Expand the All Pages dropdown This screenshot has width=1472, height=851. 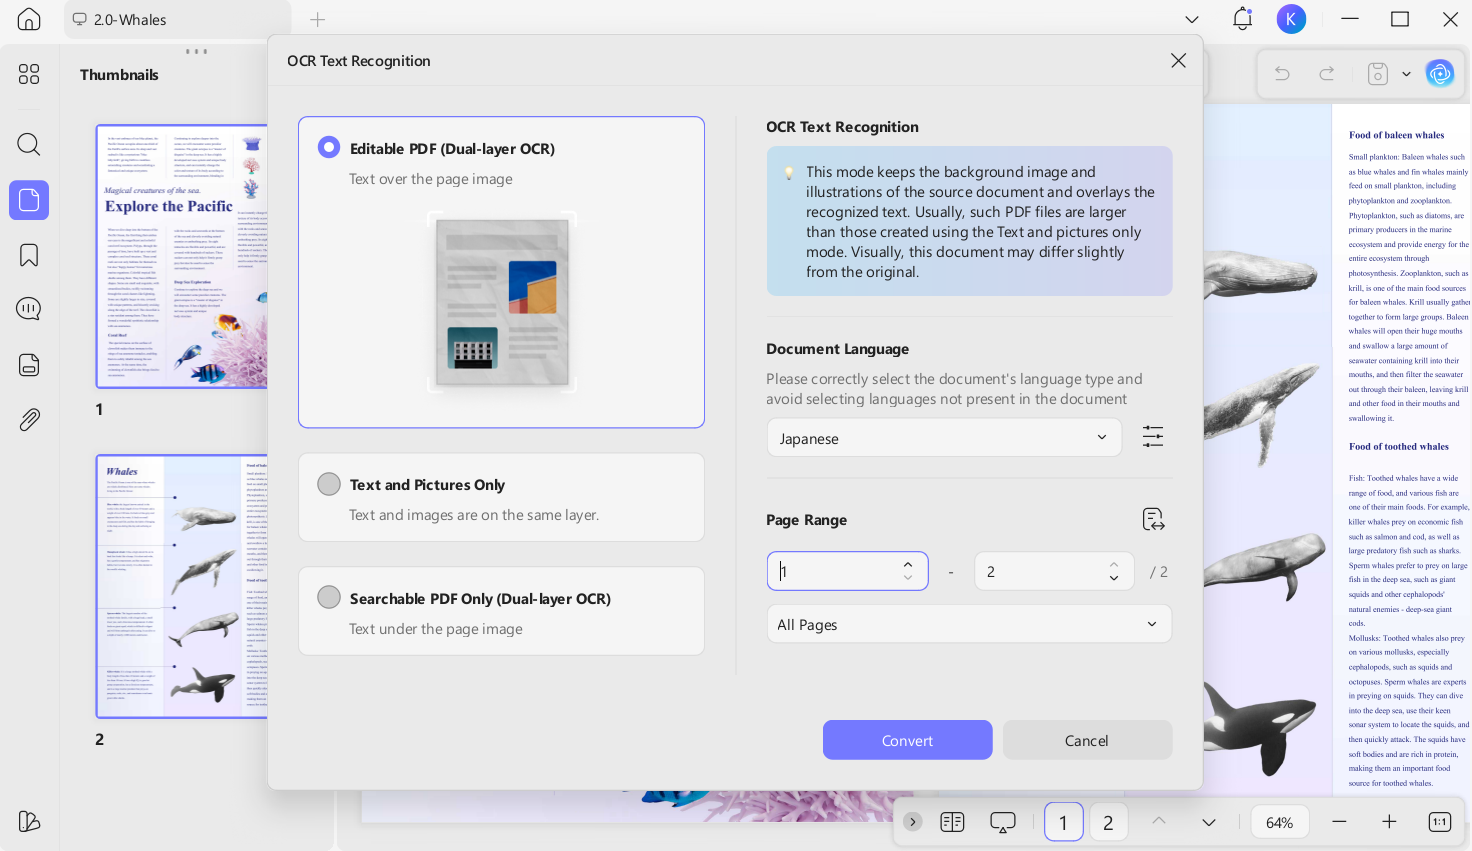click(x=969, y=624)
